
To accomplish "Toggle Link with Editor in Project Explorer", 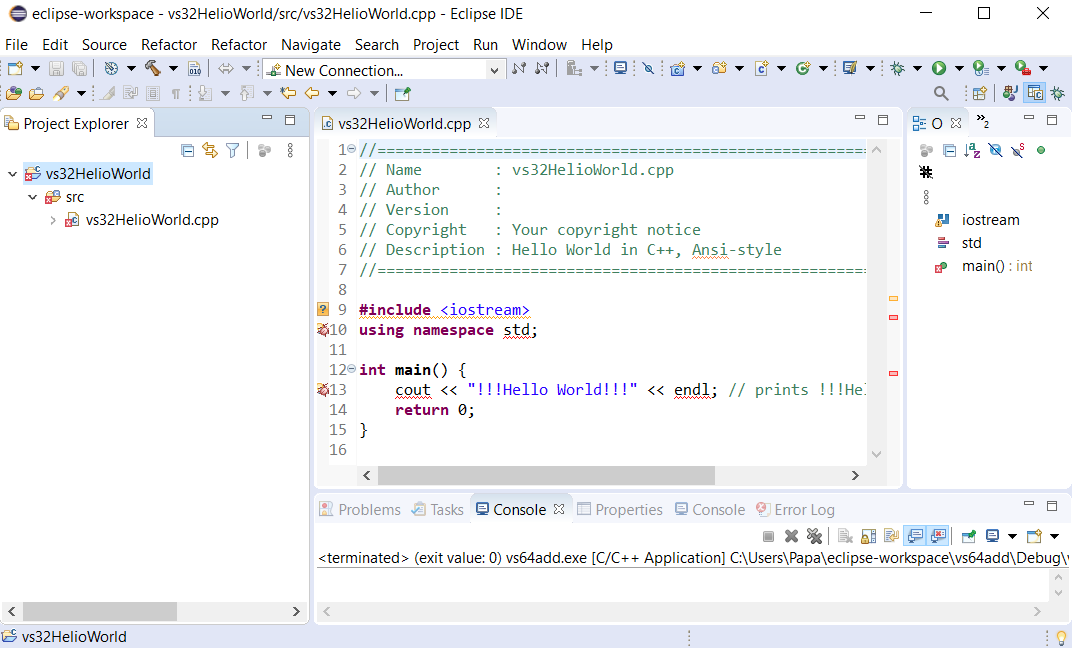I will (x=210, y=150).
